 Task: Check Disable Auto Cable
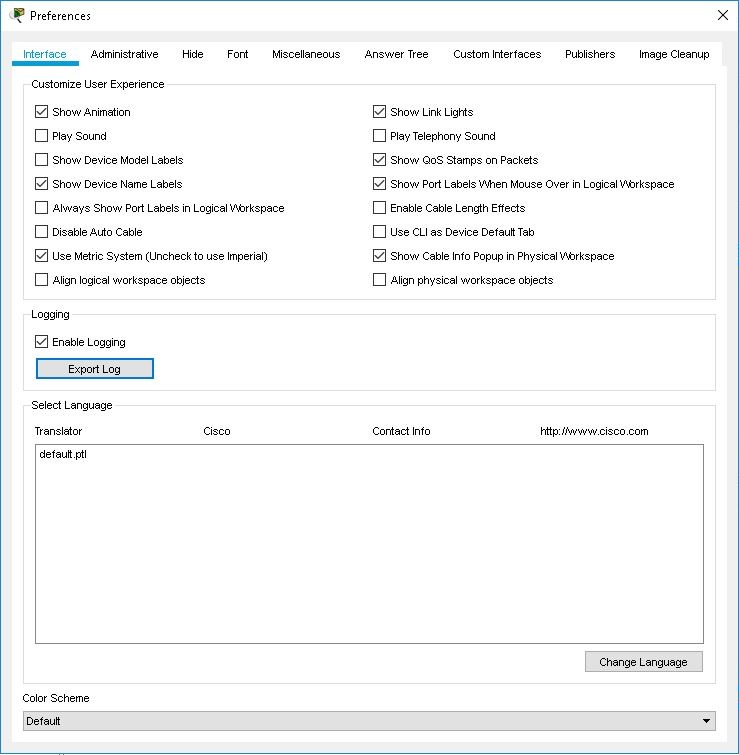tap(41, 232)
